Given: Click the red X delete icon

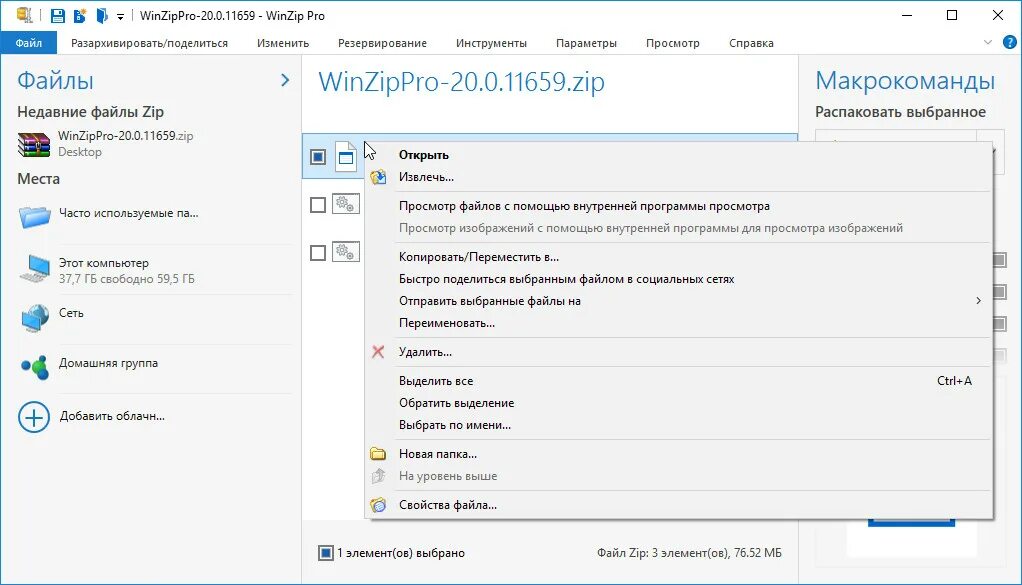Looking at the screenshot, I should pos(378,352).
